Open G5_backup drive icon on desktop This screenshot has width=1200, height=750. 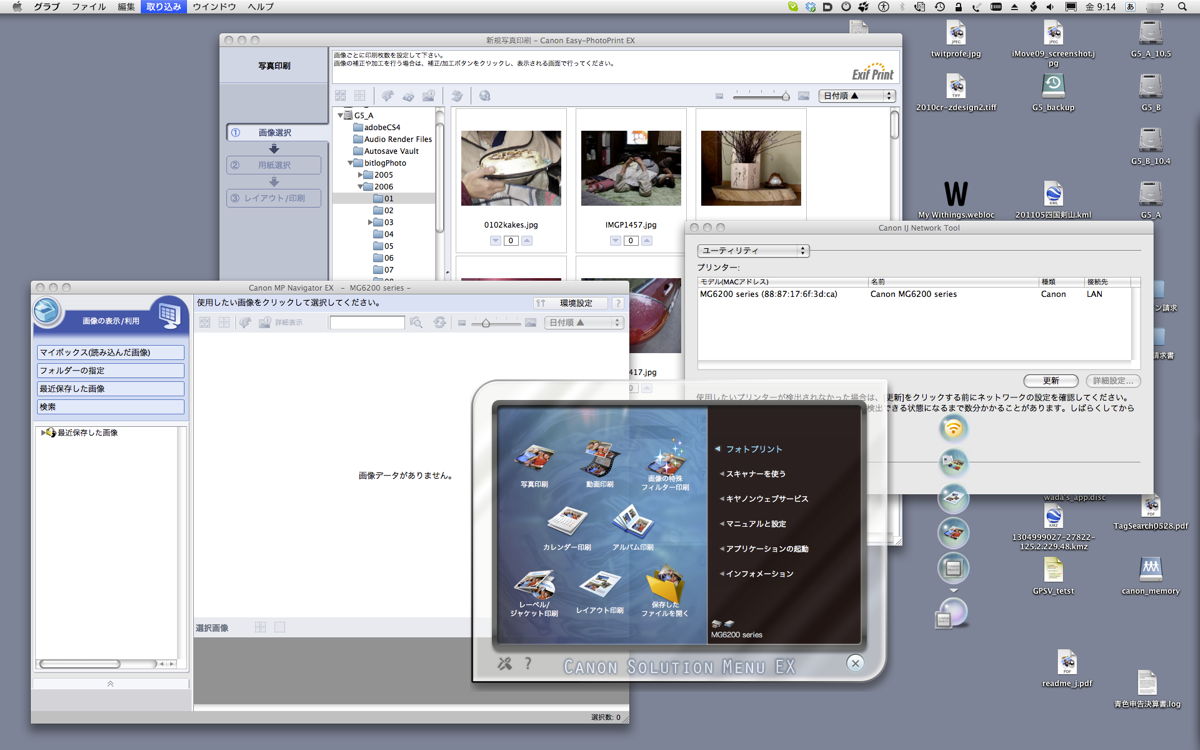pos(1053,85)
